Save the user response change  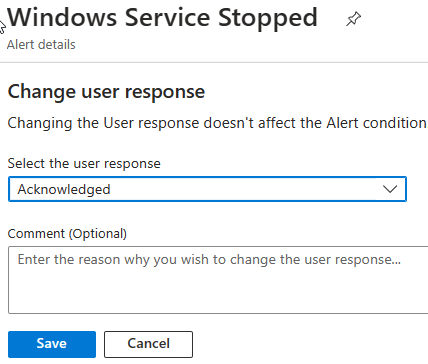tap(52, 344)
